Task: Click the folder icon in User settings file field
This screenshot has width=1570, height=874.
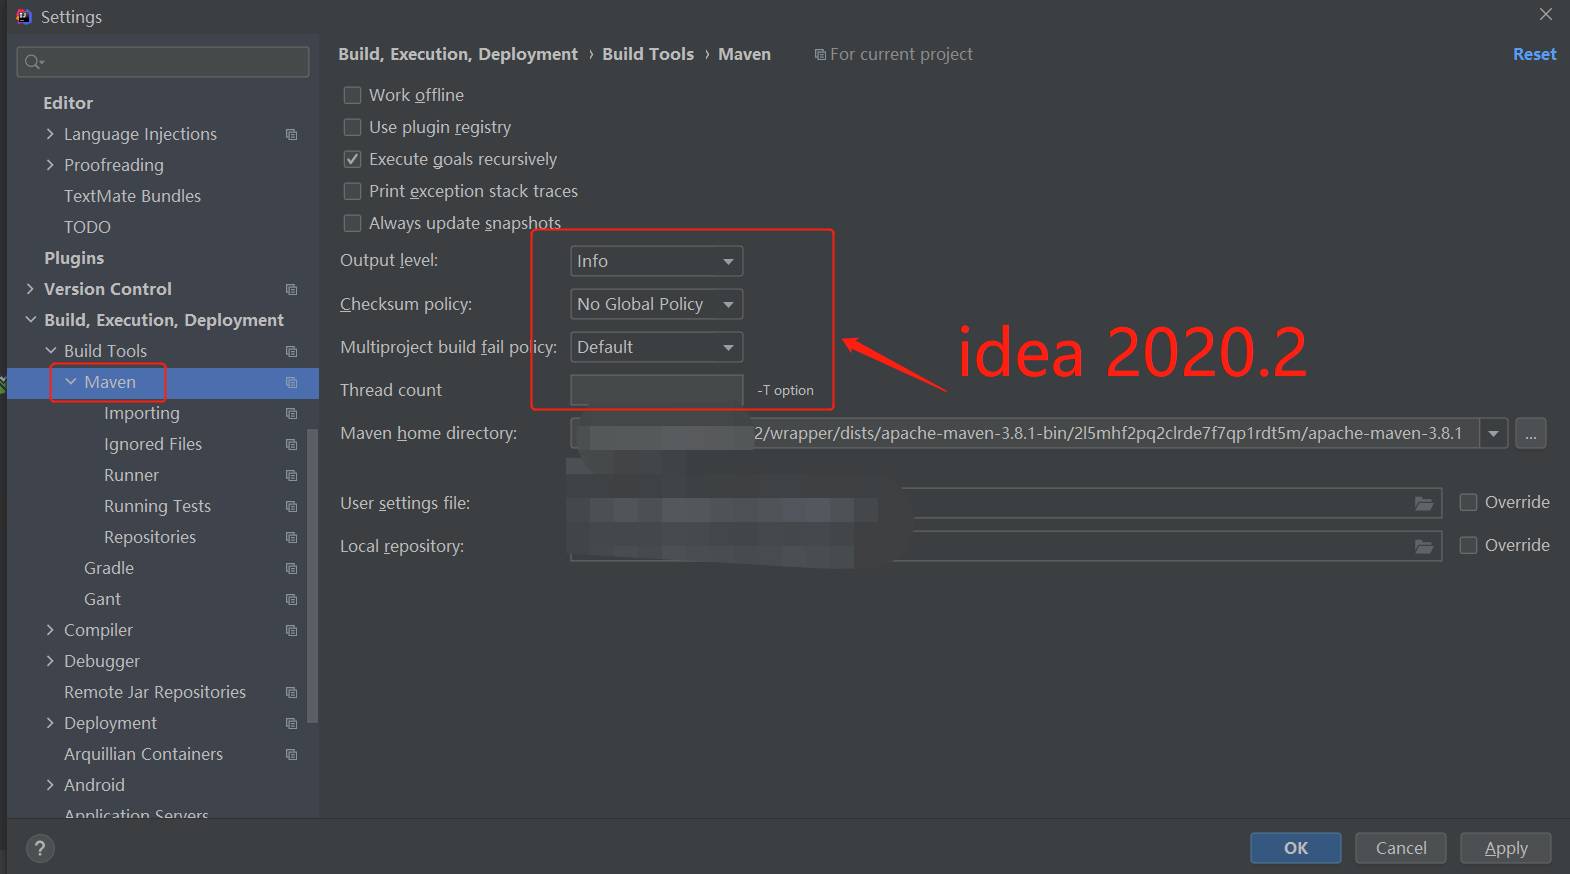Action: (1424, 503)
